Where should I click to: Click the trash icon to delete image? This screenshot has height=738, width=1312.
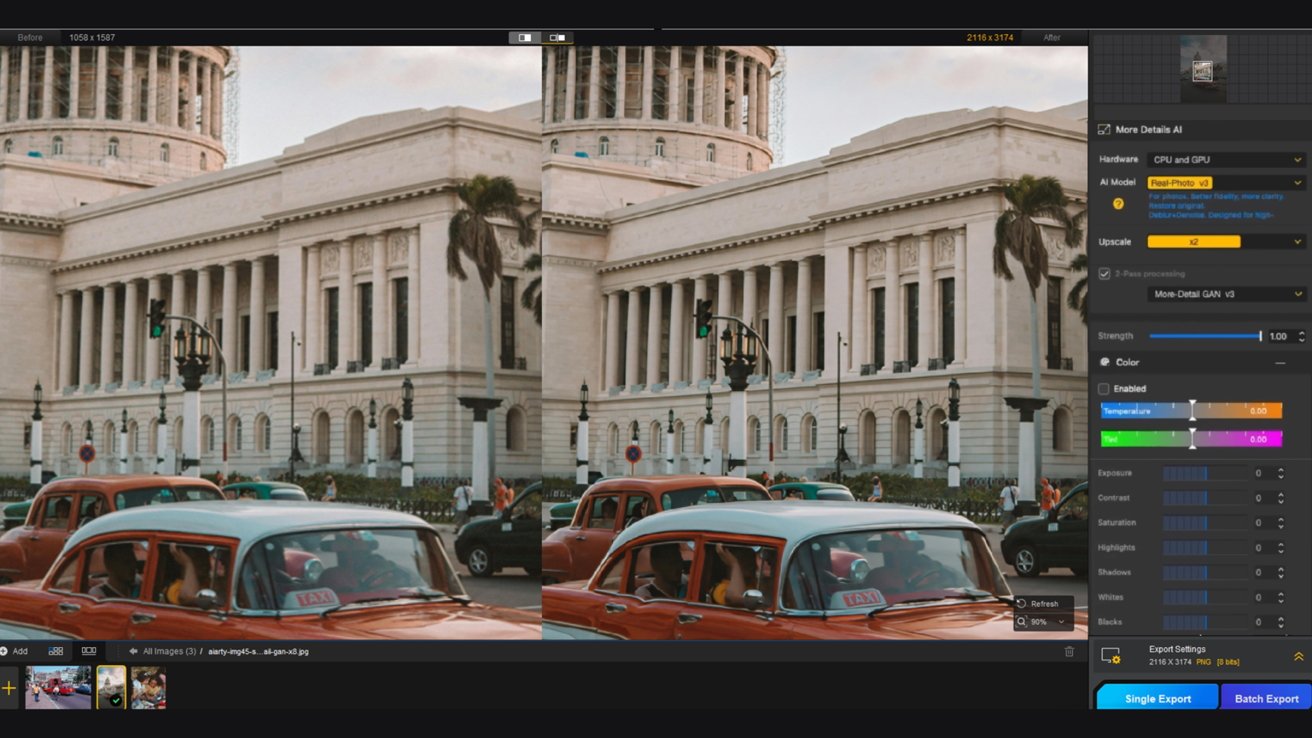pyautogui.click(x=1069, y=651)
